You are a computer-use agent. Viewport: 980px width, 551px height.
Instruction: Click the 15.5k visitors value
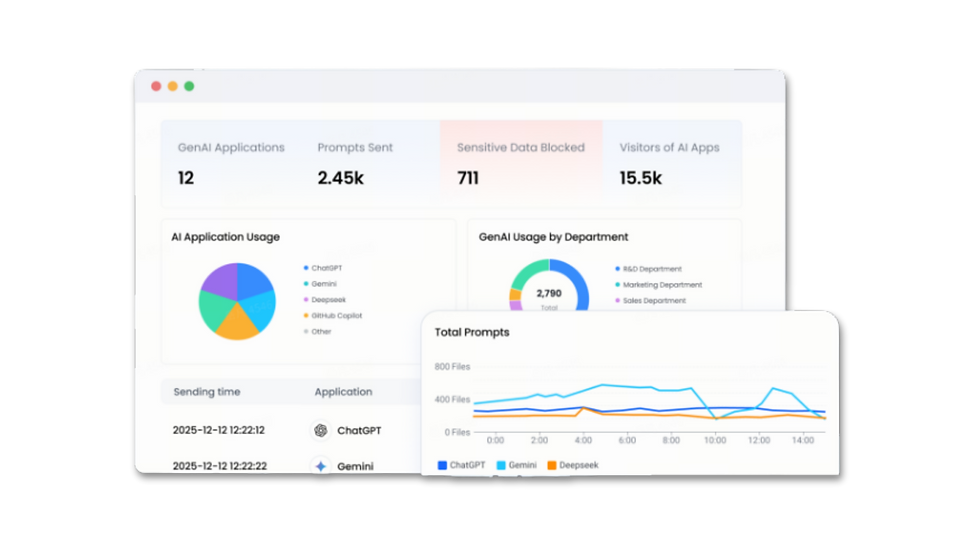point(641,178)
